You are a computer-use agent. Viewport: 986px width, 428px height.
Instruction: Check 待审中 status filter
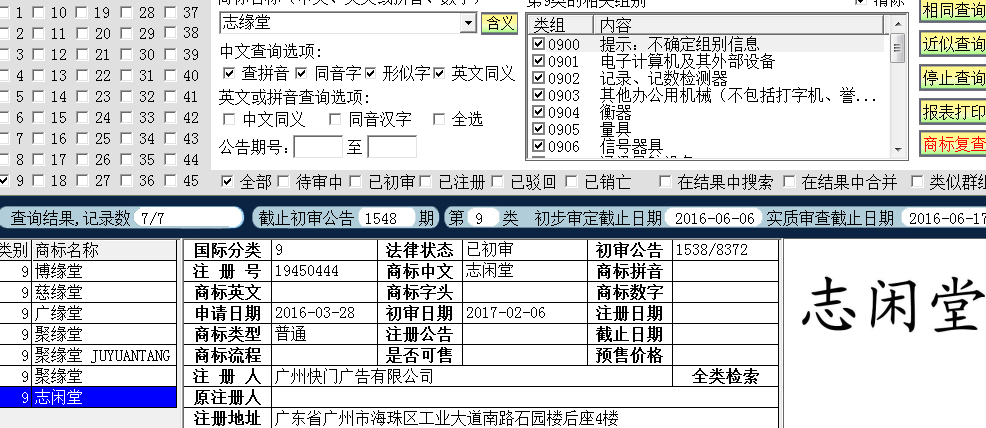[284, 182]
